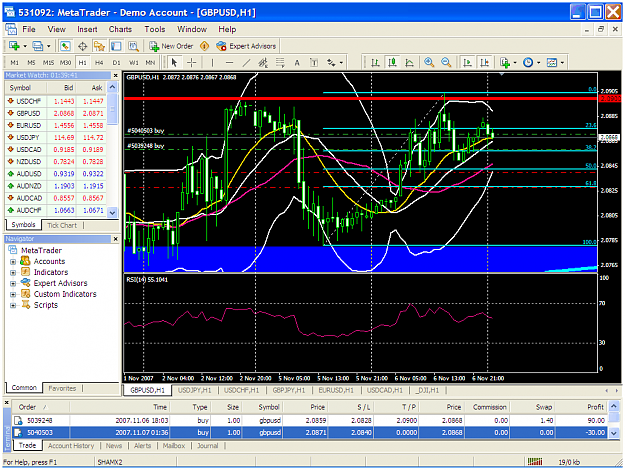Select the M1 timeframe
625x470 pixels.
tap(14, 63)
